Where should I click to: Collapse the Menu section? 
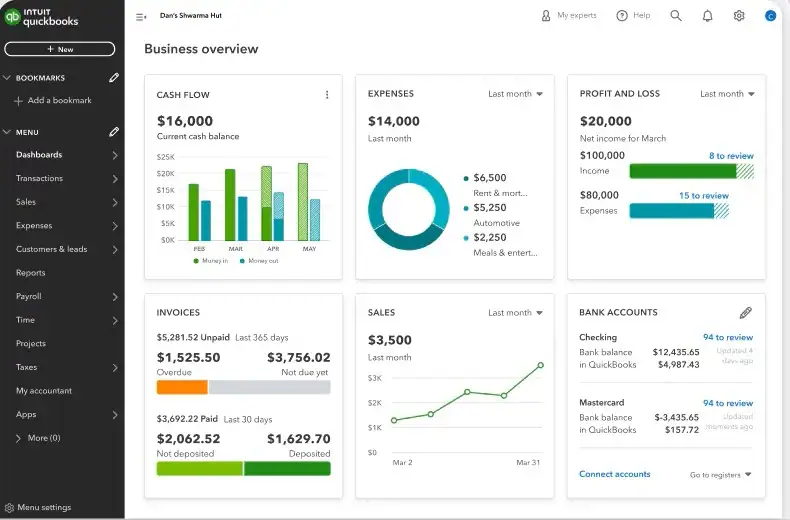[7, 132]
